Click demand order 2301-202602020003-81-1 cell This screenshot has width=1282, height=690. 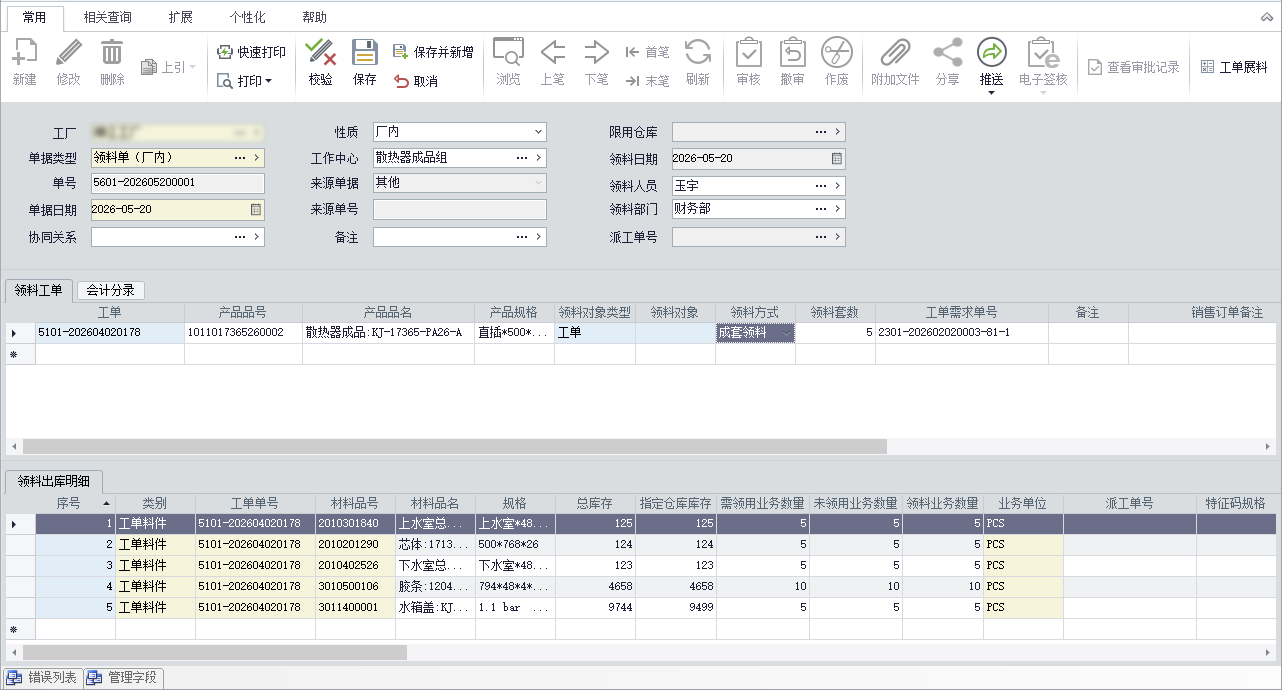961,333
